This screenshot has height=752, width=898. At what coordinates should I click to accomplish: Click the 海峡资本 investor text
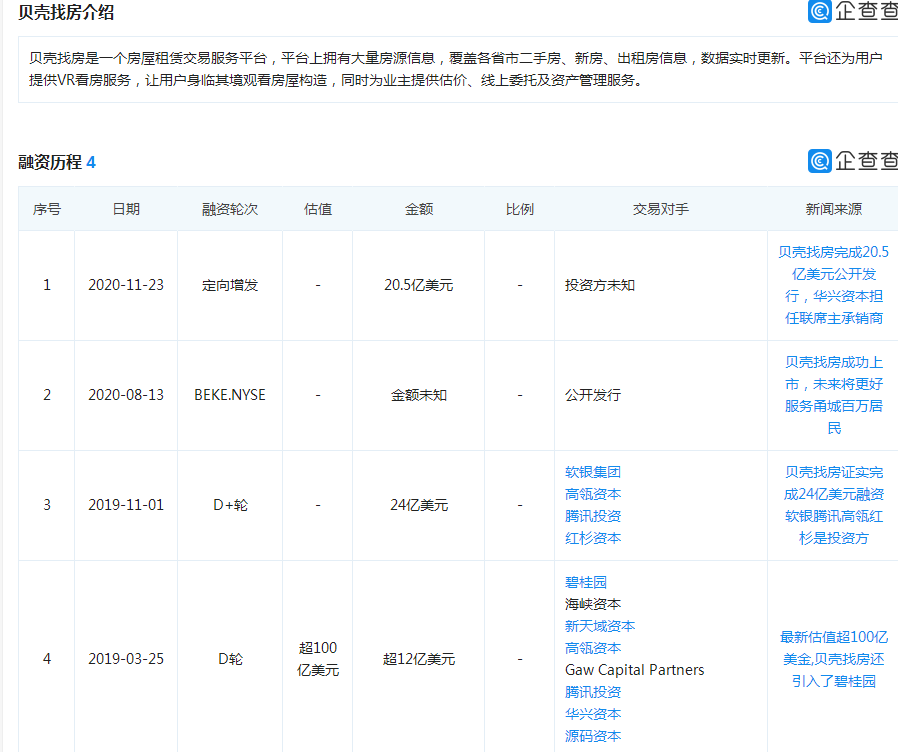coord(593,604)
